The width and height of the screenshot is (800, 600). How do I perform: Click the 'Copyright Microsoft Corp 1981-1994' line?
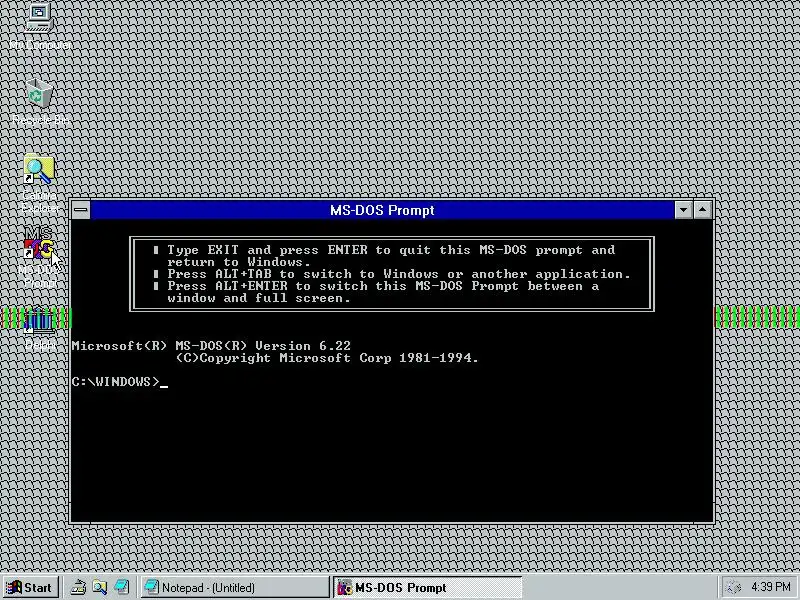click(327, 358)
